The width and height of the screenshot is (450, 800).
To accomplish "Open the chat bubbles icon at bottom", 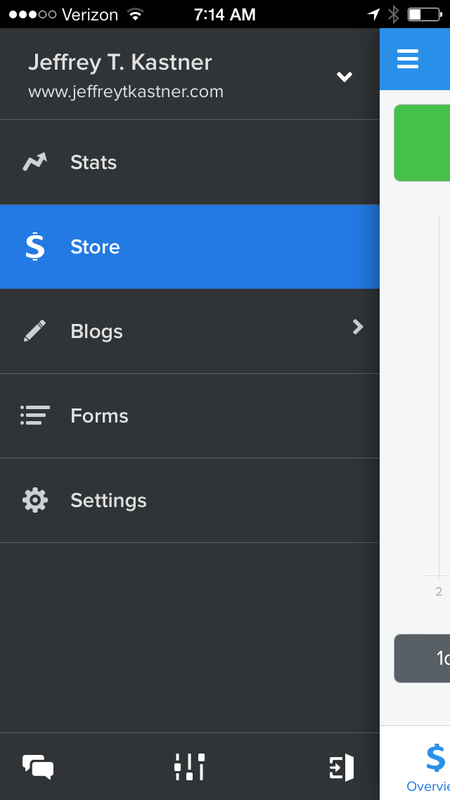I will tap(38, 767).
